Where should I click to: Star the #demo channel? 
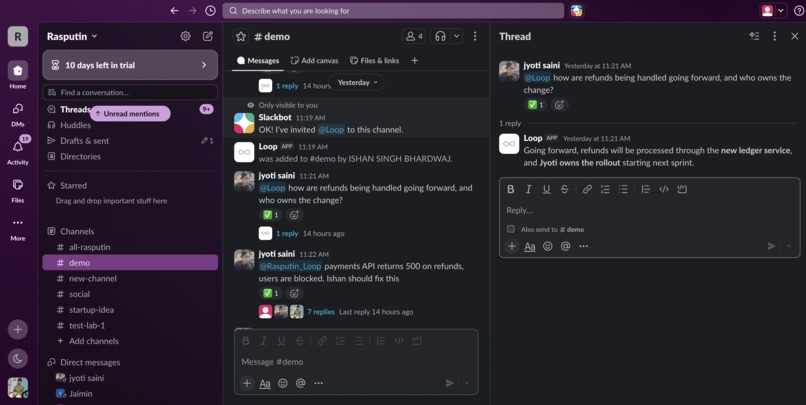241,36
